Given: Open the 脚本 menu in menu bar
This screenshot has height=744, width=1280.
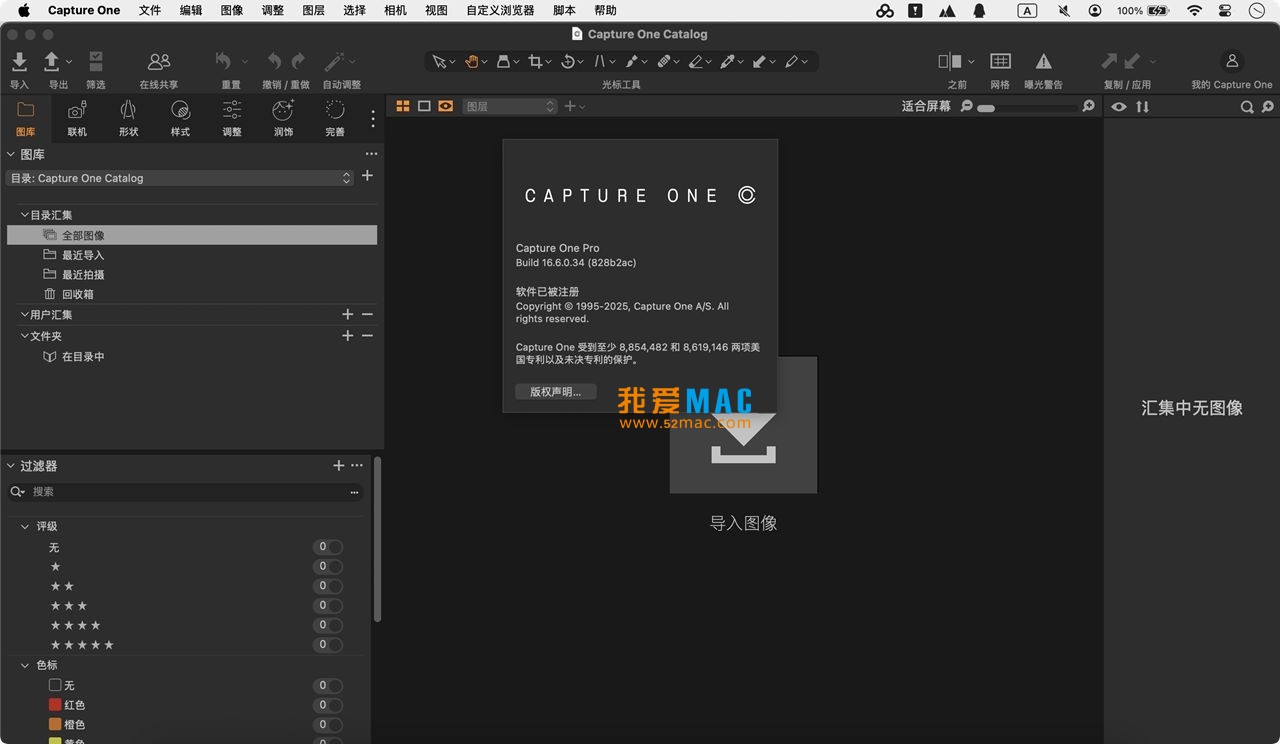Looking at the screenshot, I should (564, 10).
